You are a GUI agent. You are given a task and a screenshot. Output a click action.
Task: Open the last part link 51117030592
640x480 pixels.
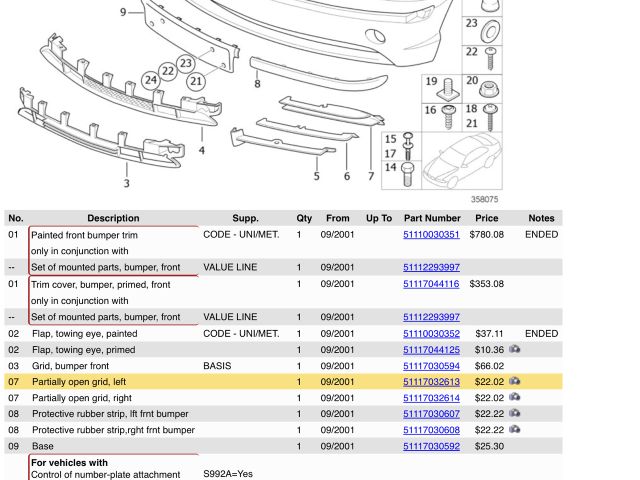(x=431, y=446)
